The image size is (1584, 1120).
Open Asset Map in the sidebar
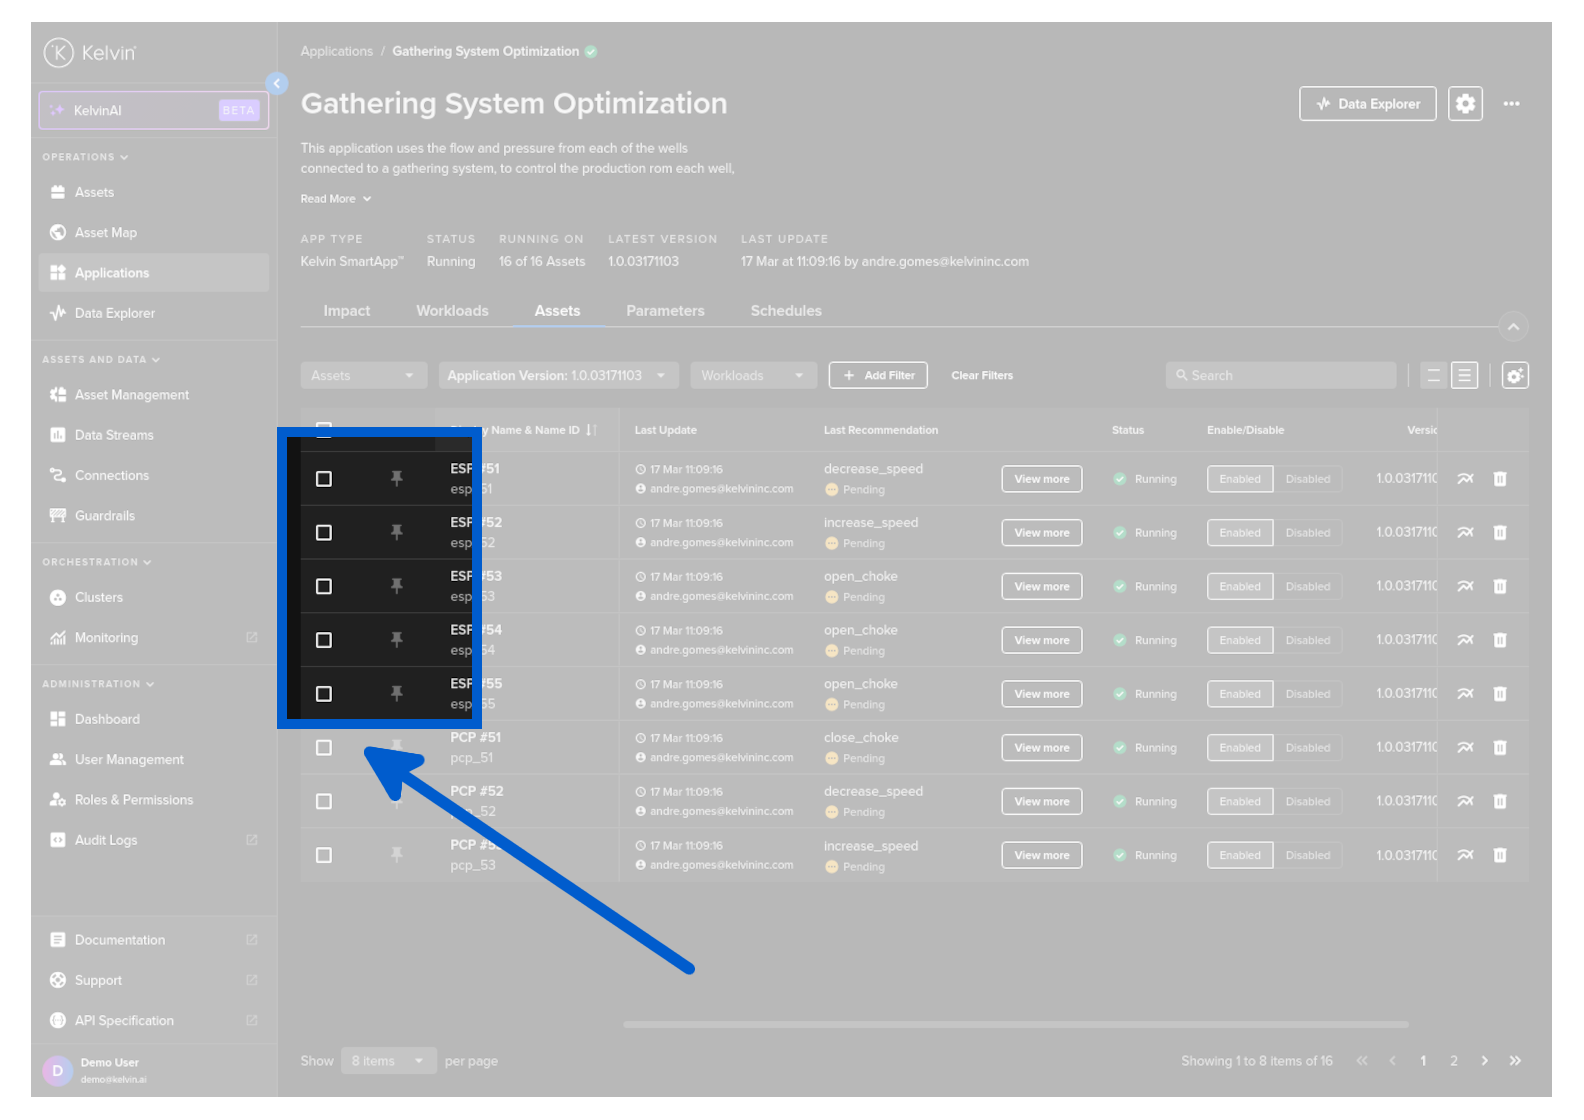coord(105,233)
